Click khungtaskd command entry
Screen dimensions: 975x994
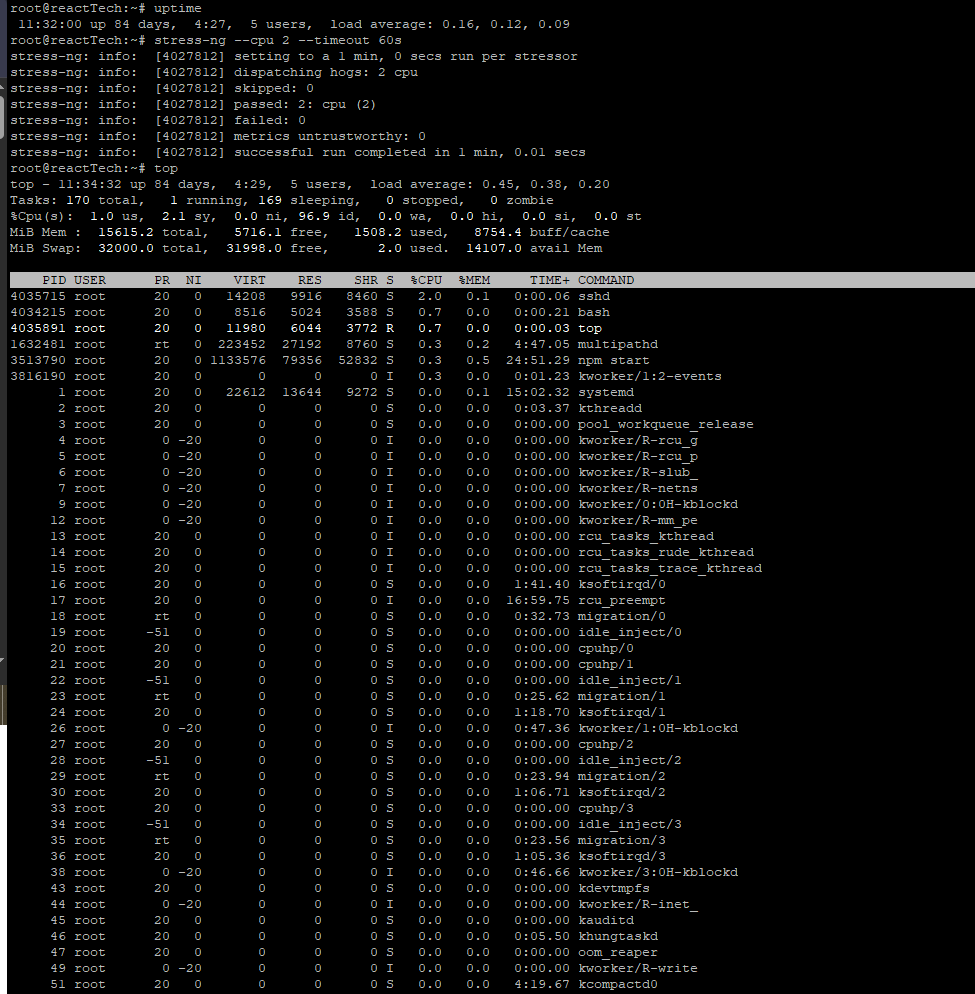617,936
